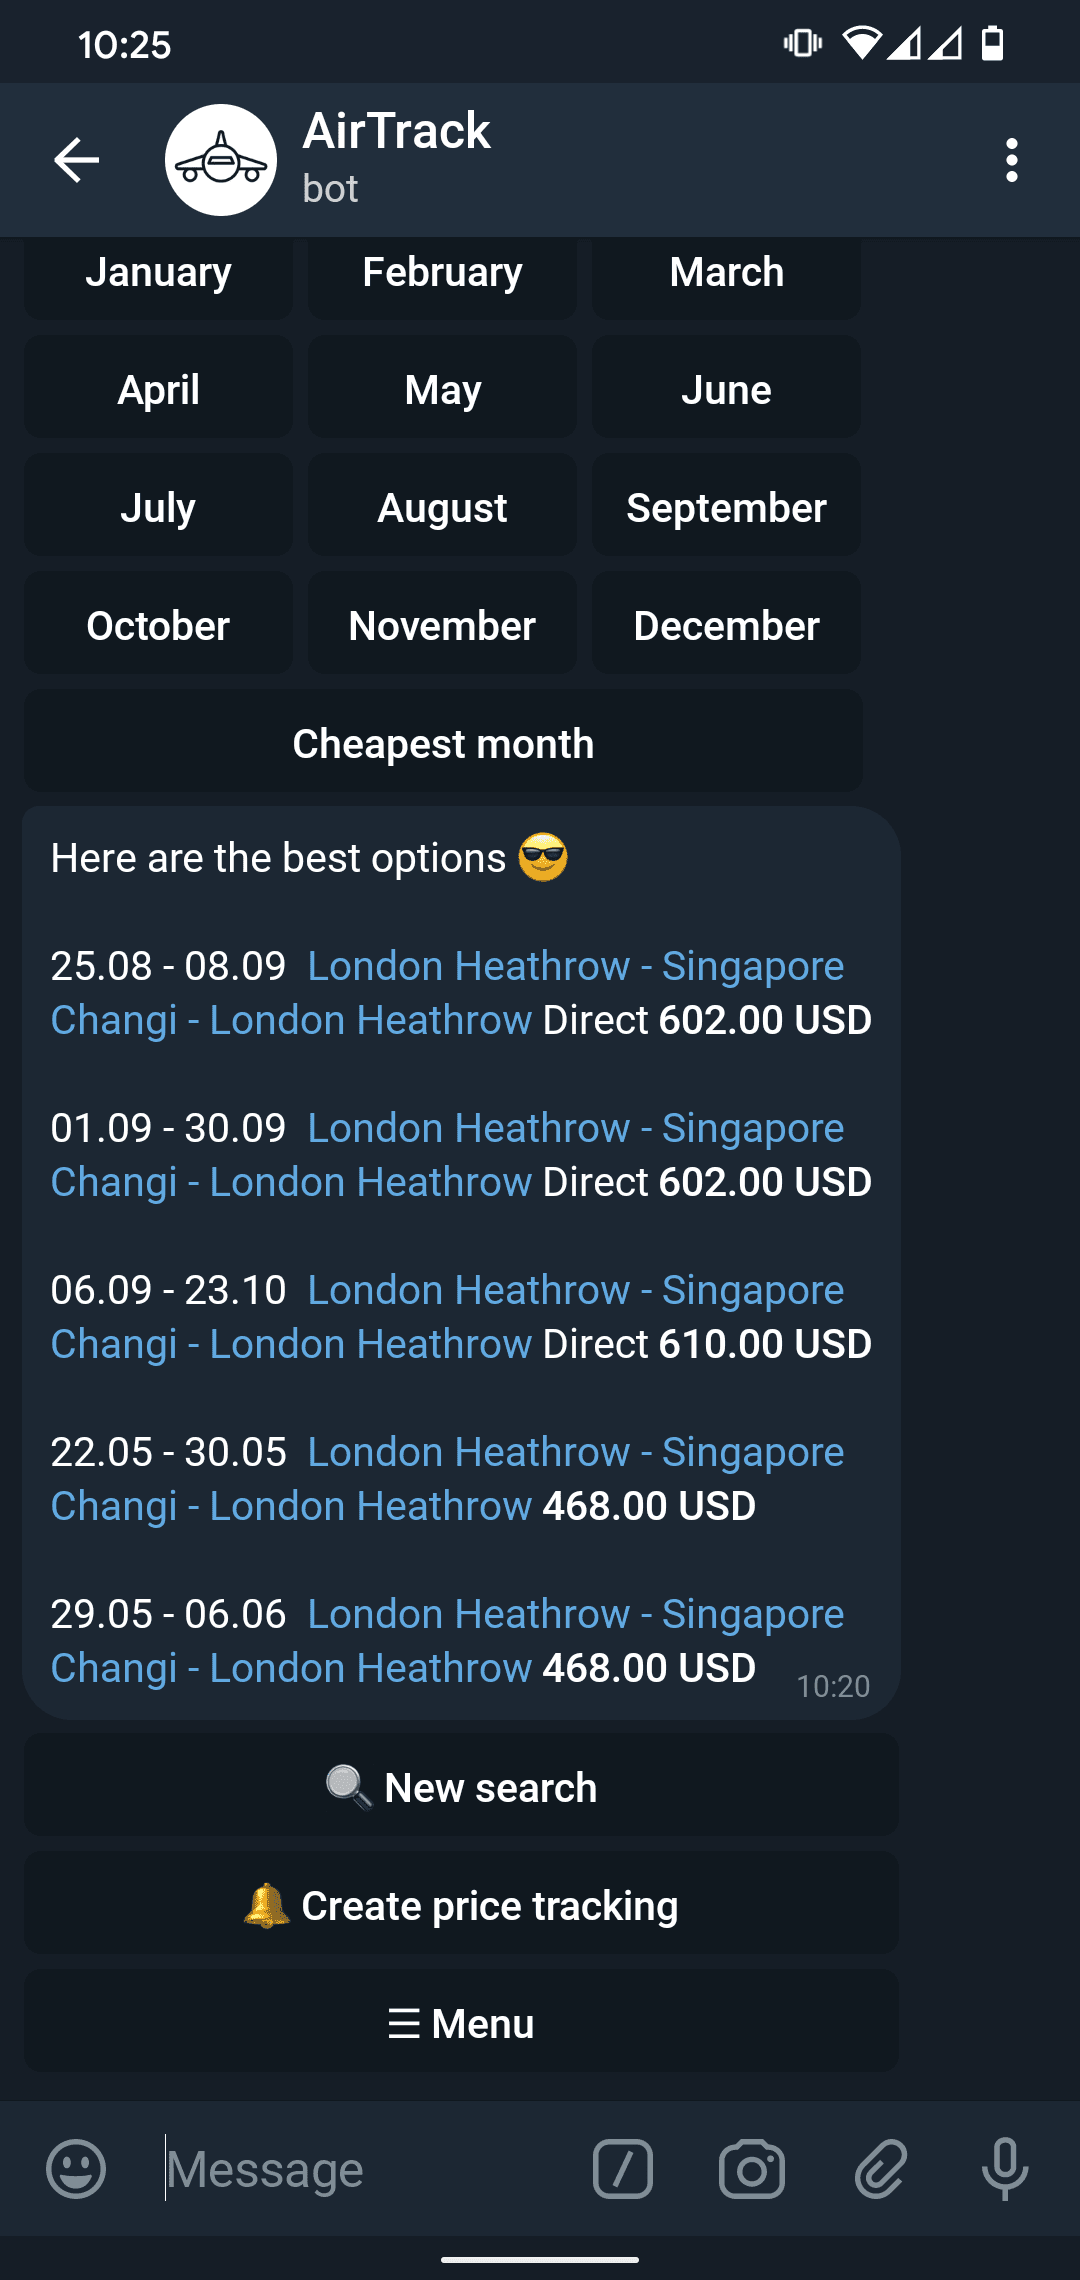Open the bot Menu button
This screenshot has height=2280, width=1080.
coord(461,2022)
